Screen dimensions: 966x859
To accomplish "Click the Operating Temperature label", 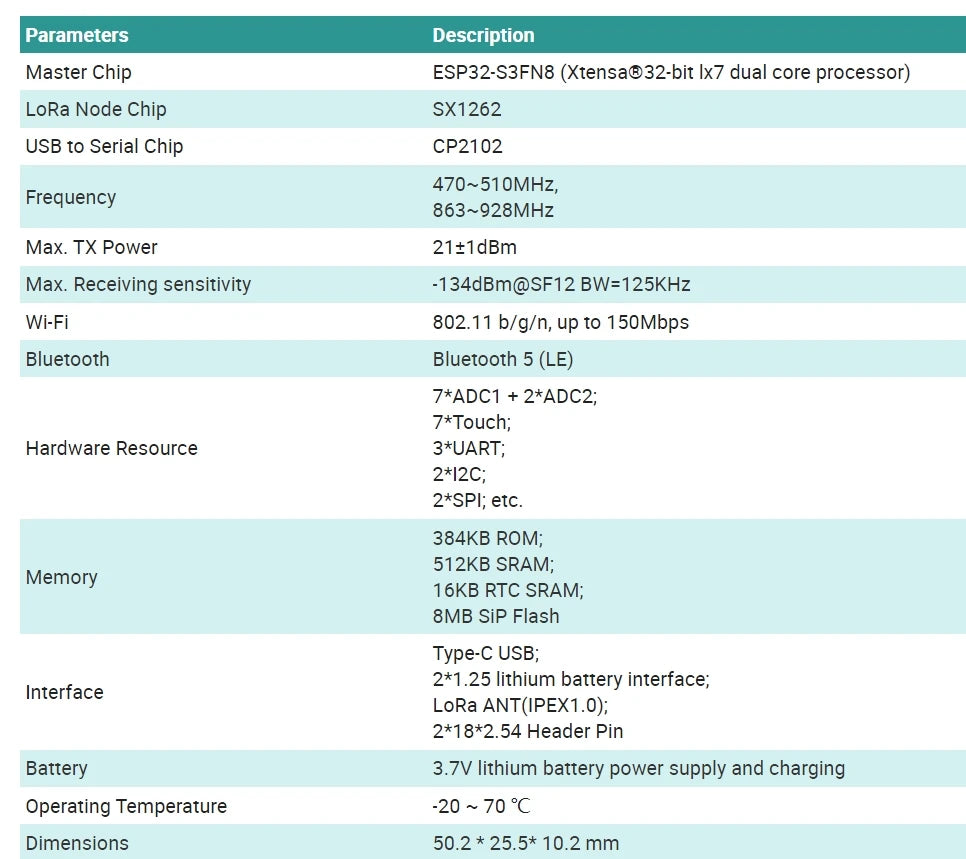I will pos(126,806).
